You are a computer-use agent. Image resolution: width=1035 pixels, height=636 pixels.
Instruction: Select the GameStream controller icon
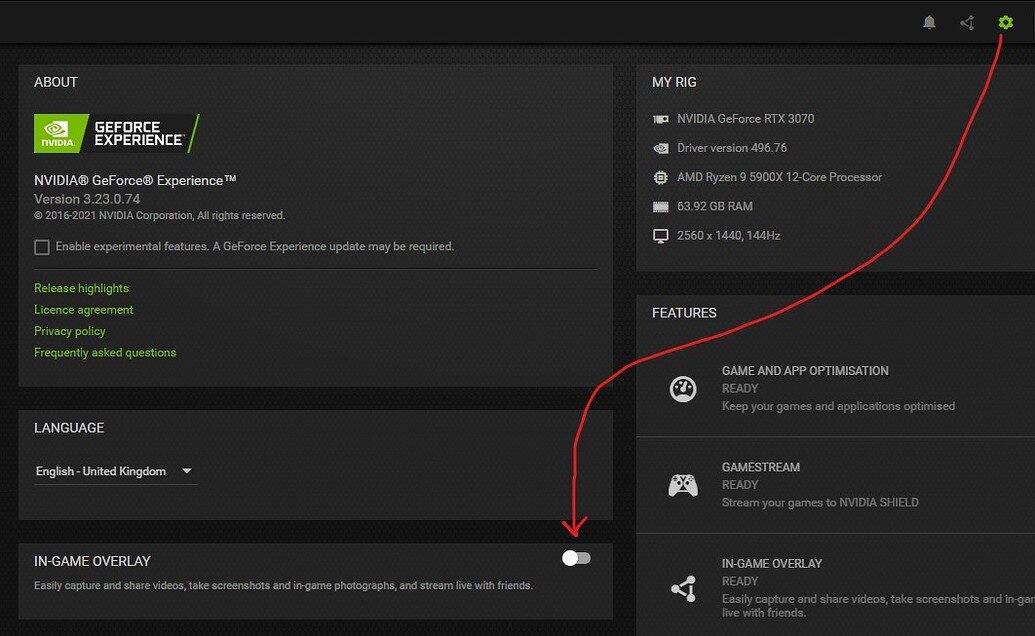coord(683,484)
